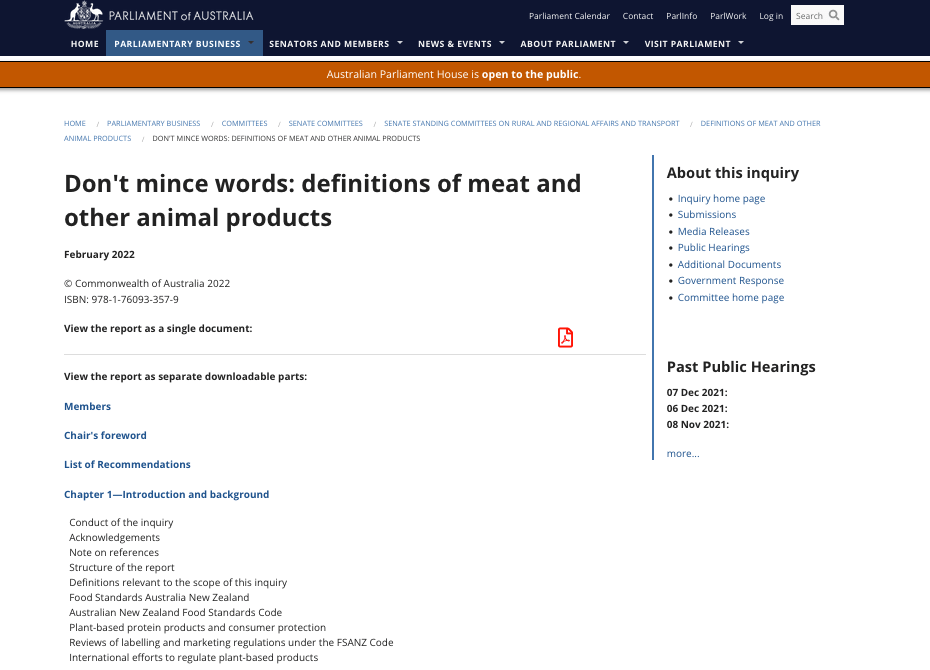Click Senate Committees breadcrumb link
Screen dimensions: 930x670
(x=325, y=124)
